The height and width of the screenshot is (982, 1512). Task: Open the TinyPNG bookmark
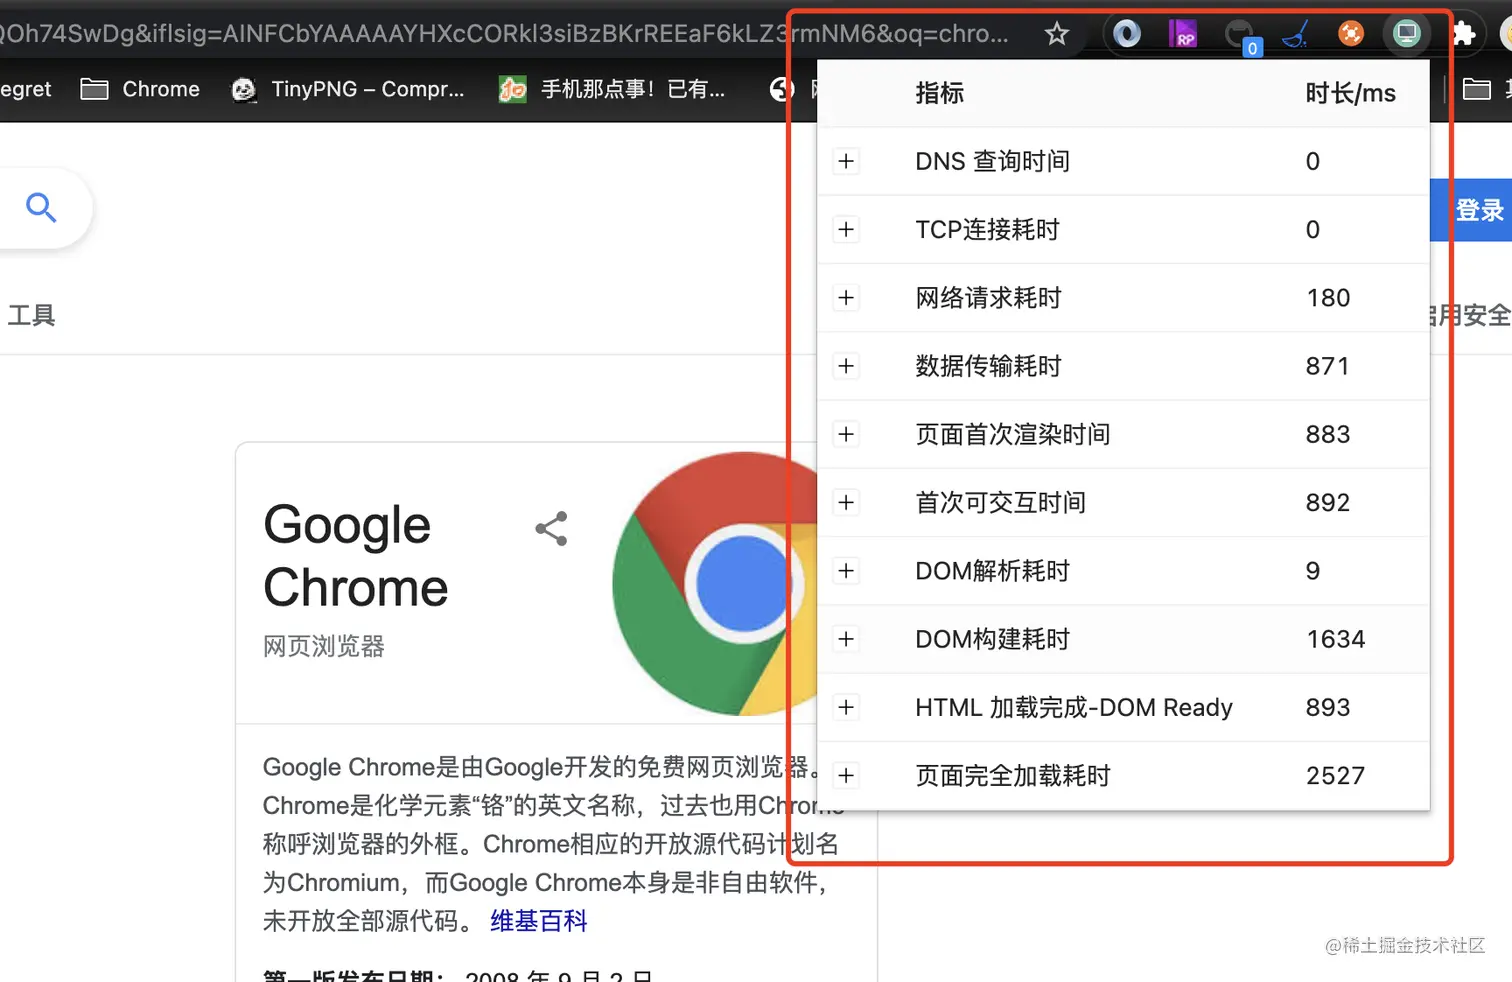348,89
